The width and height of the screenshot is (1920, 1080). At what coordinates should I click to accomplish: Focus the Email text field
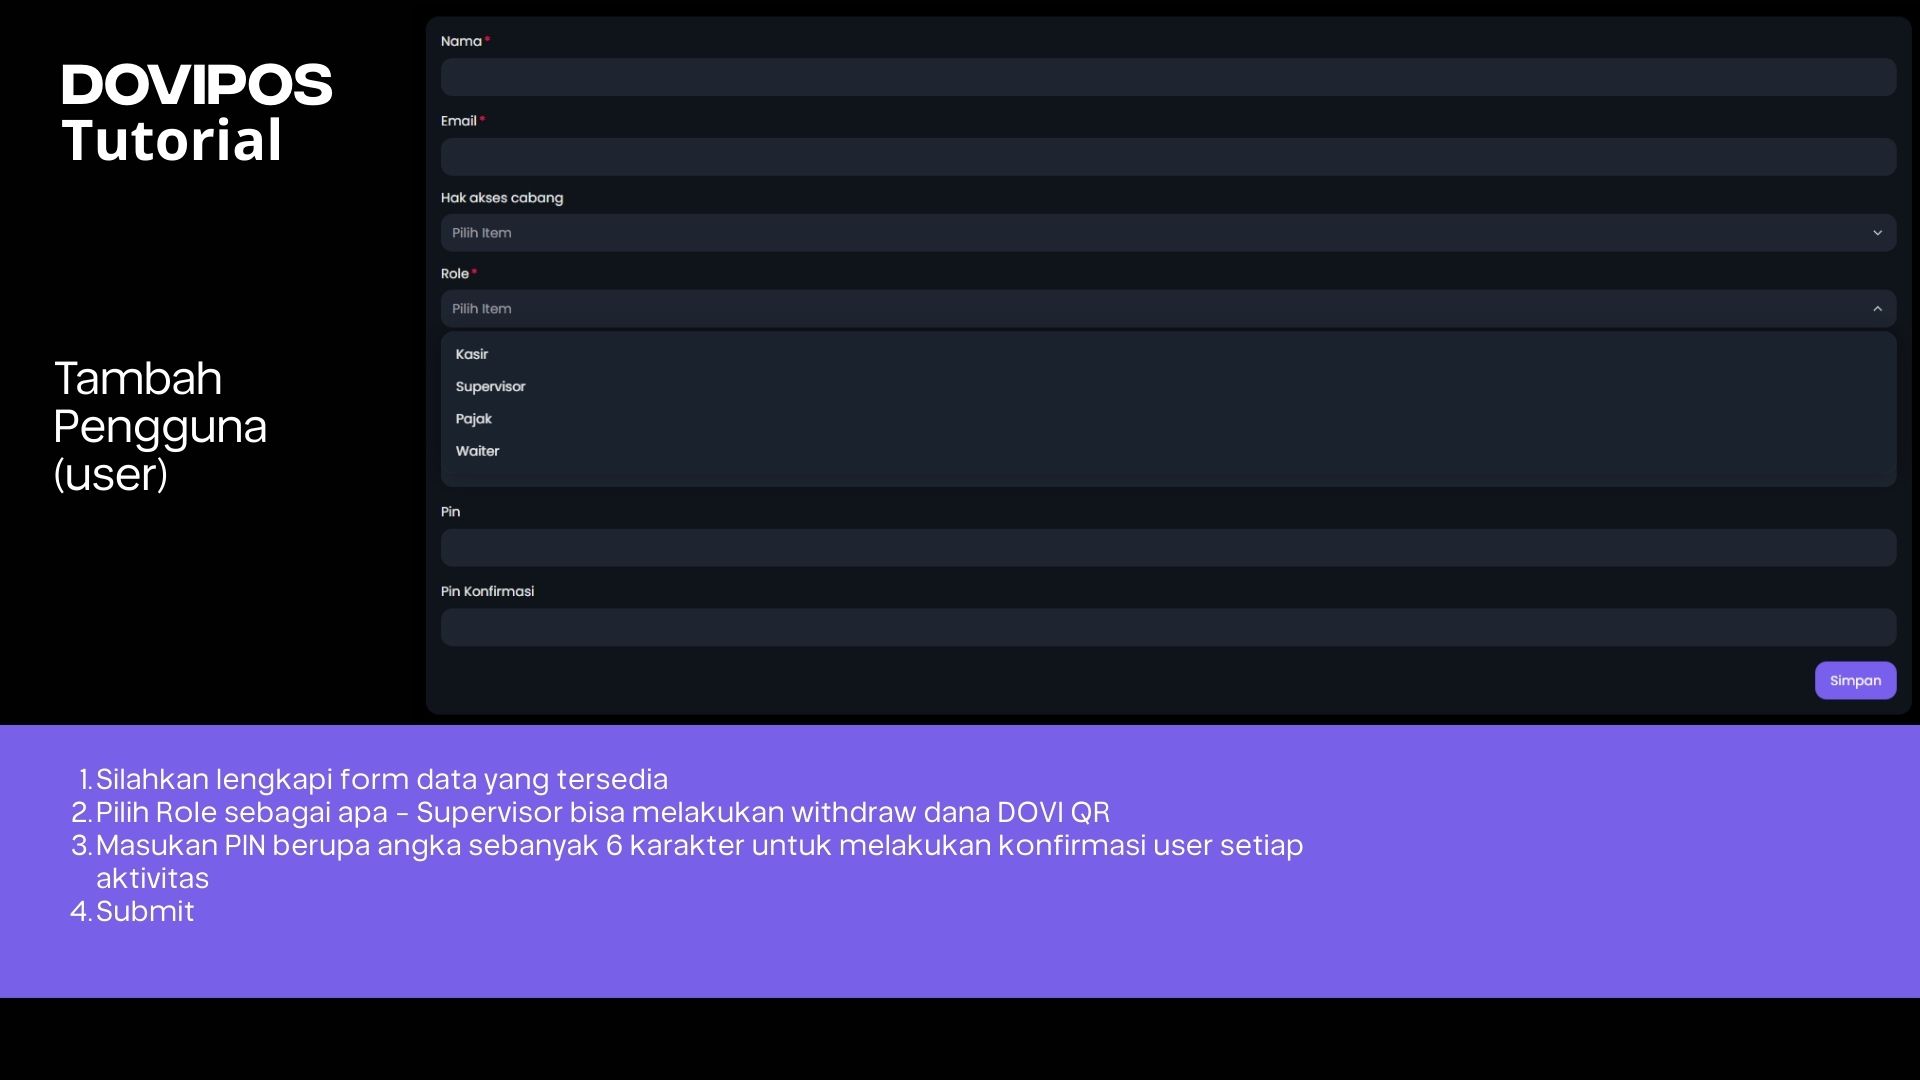pos(1167,157)
